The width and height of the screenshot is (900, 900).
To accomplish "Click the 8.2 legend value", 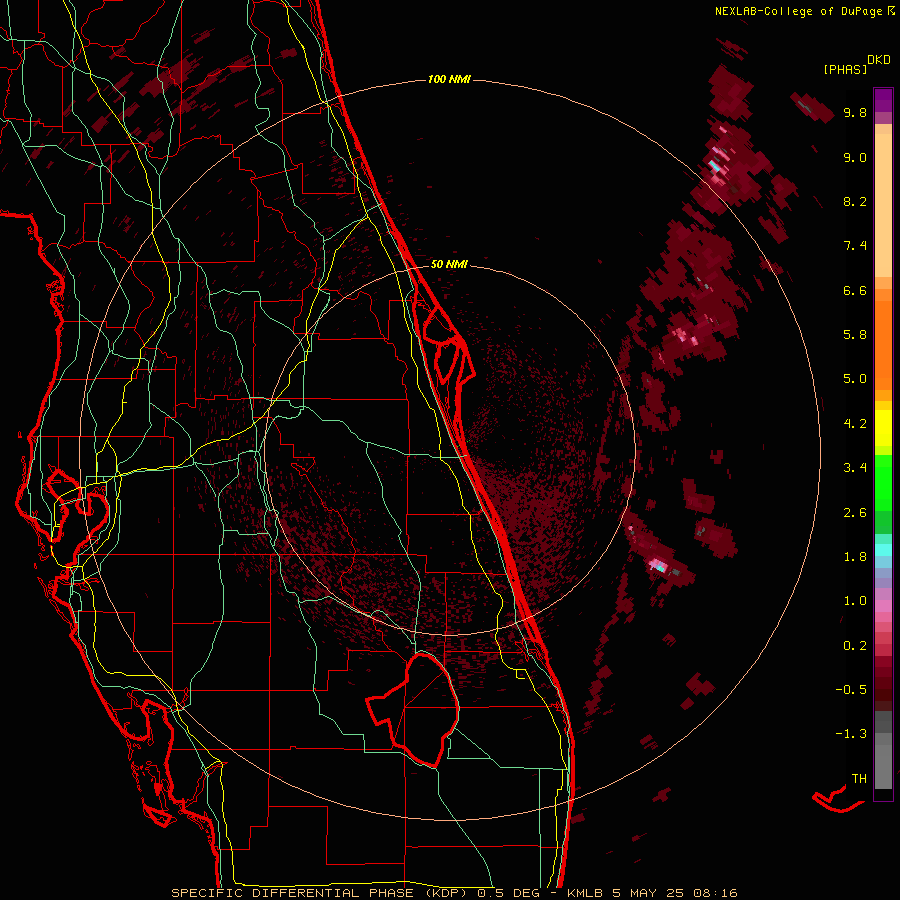I will click(855, 201).
